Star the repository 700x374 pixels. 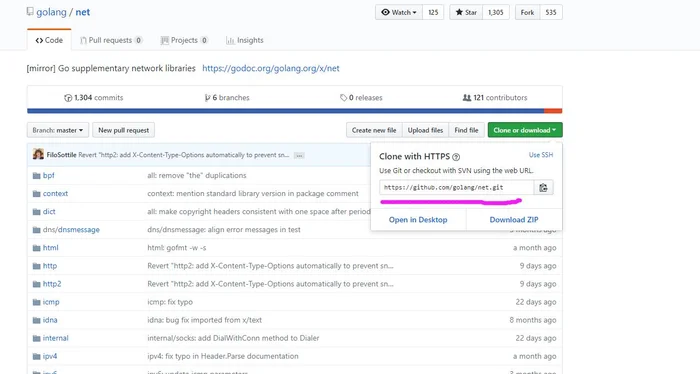[466, 12]
